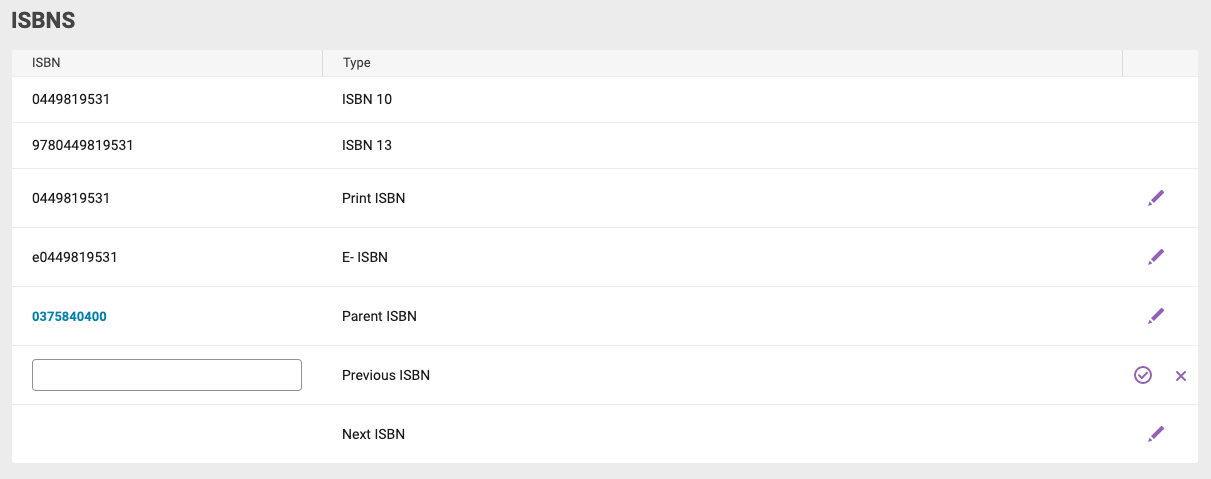Screen dimensions: 1211x479
Task: Open editing for the Parent ISBN row
Action: [1156, 316]
